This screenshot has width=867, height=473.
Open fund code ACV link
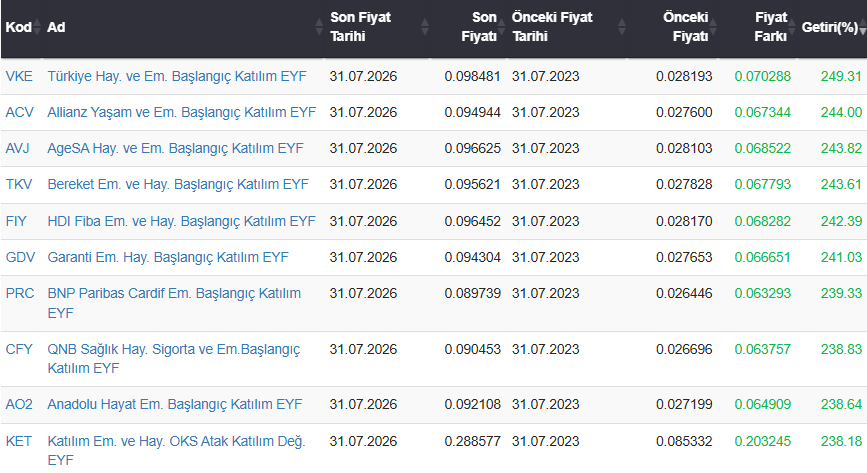pos(19,112)
